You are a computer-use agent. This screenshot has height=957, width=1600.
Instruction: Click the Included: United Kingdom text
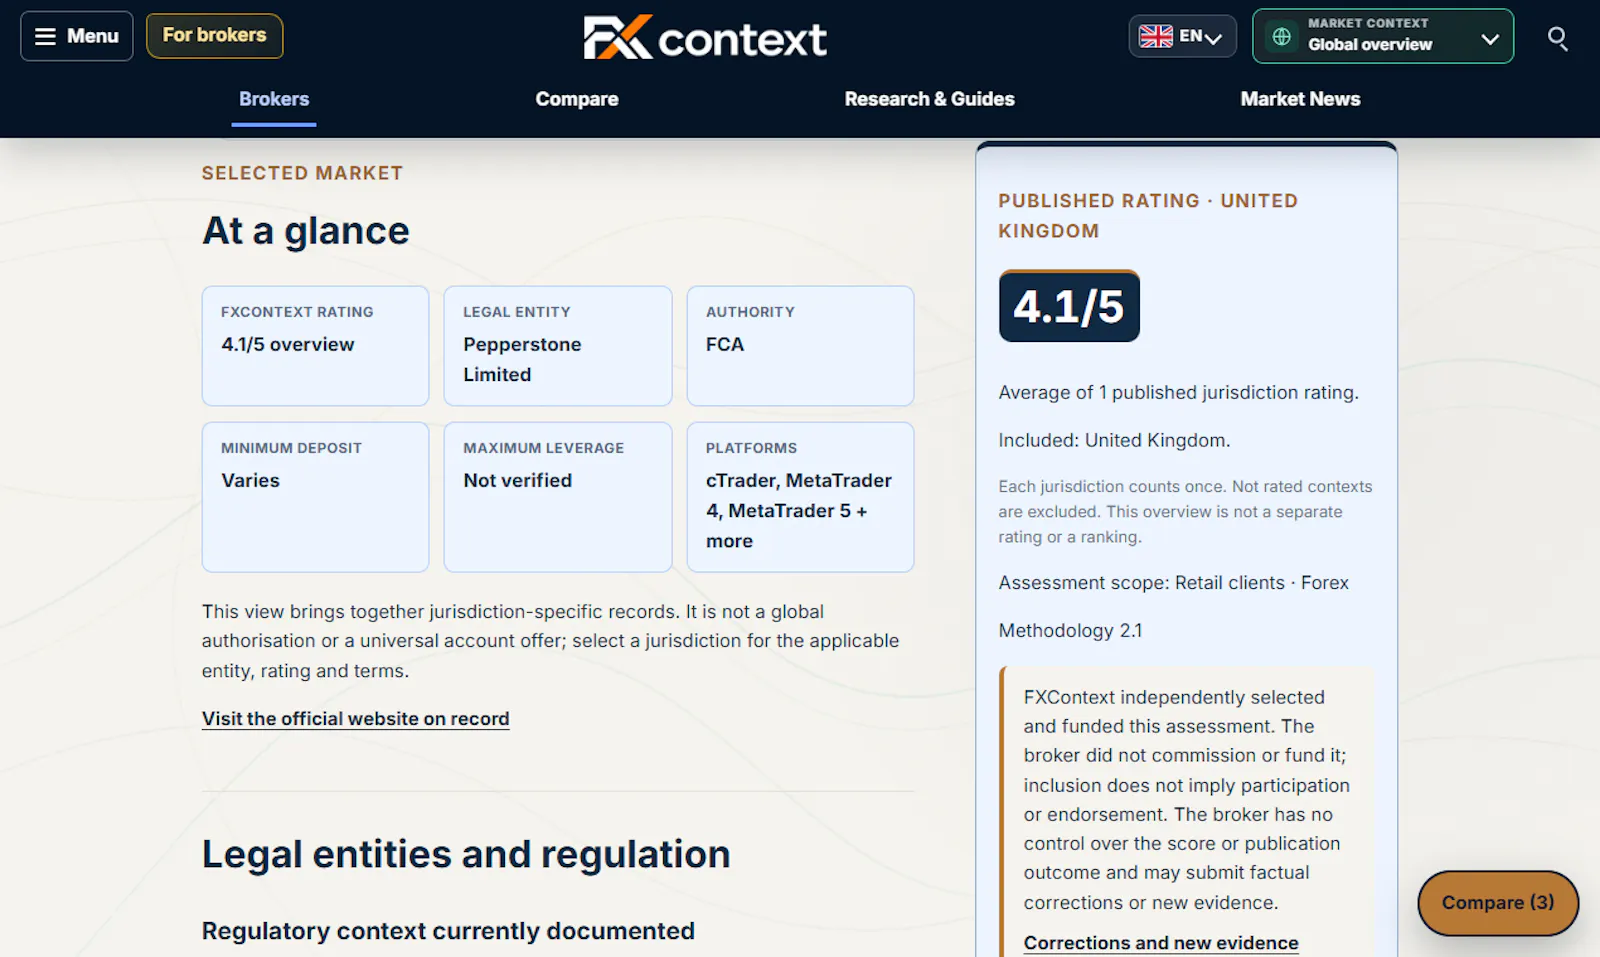(1114, 441)
